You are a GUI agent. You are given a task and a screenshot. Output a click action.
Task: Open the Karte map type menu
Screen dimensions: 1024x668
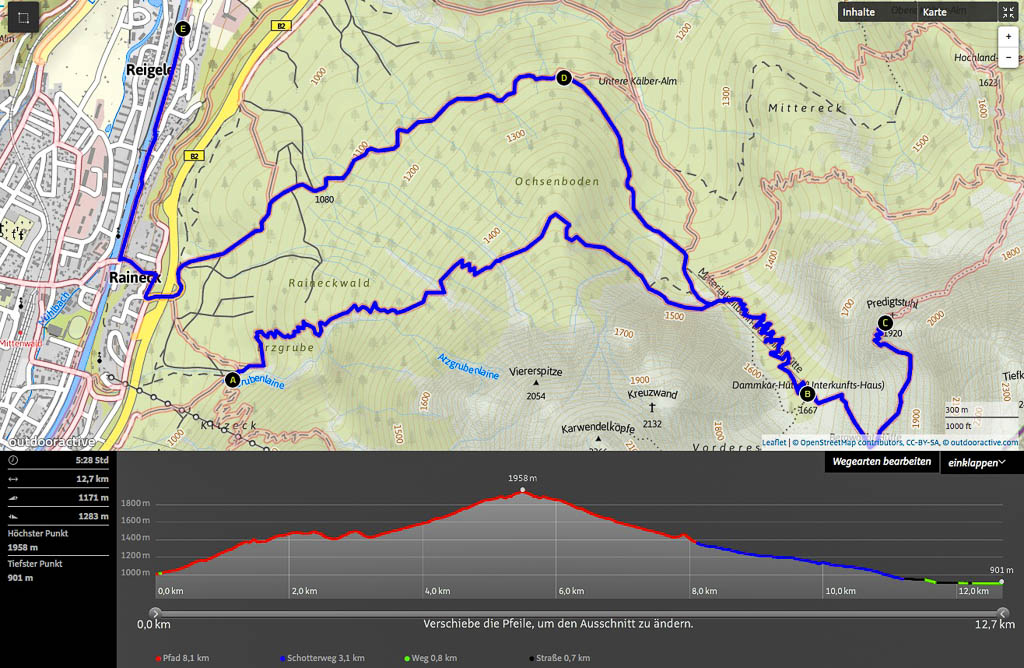(x=935, y=13)
